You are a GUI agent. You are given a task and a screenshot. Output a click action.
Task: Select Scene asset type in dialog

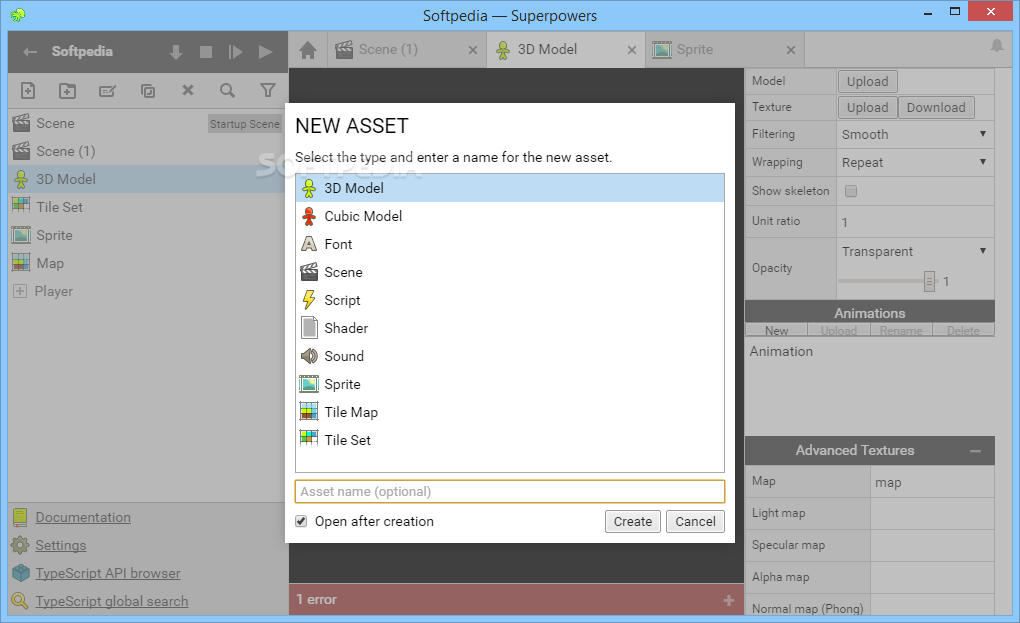[x=510, y=272]
